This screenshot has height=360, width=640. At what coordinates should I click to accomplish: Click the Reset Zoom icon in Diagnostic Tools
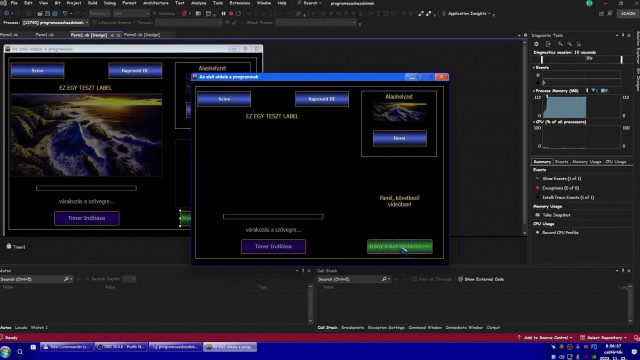(579, 44)
